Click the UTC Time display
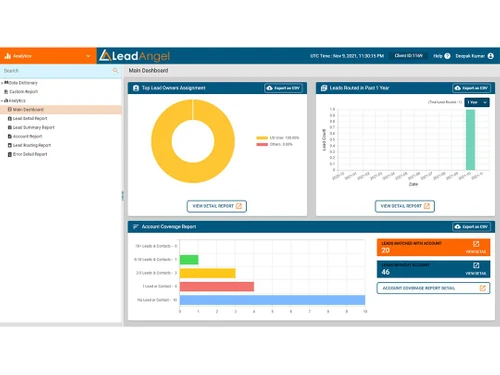The height and width of the screenshot is (375, 500). point(347,56)
